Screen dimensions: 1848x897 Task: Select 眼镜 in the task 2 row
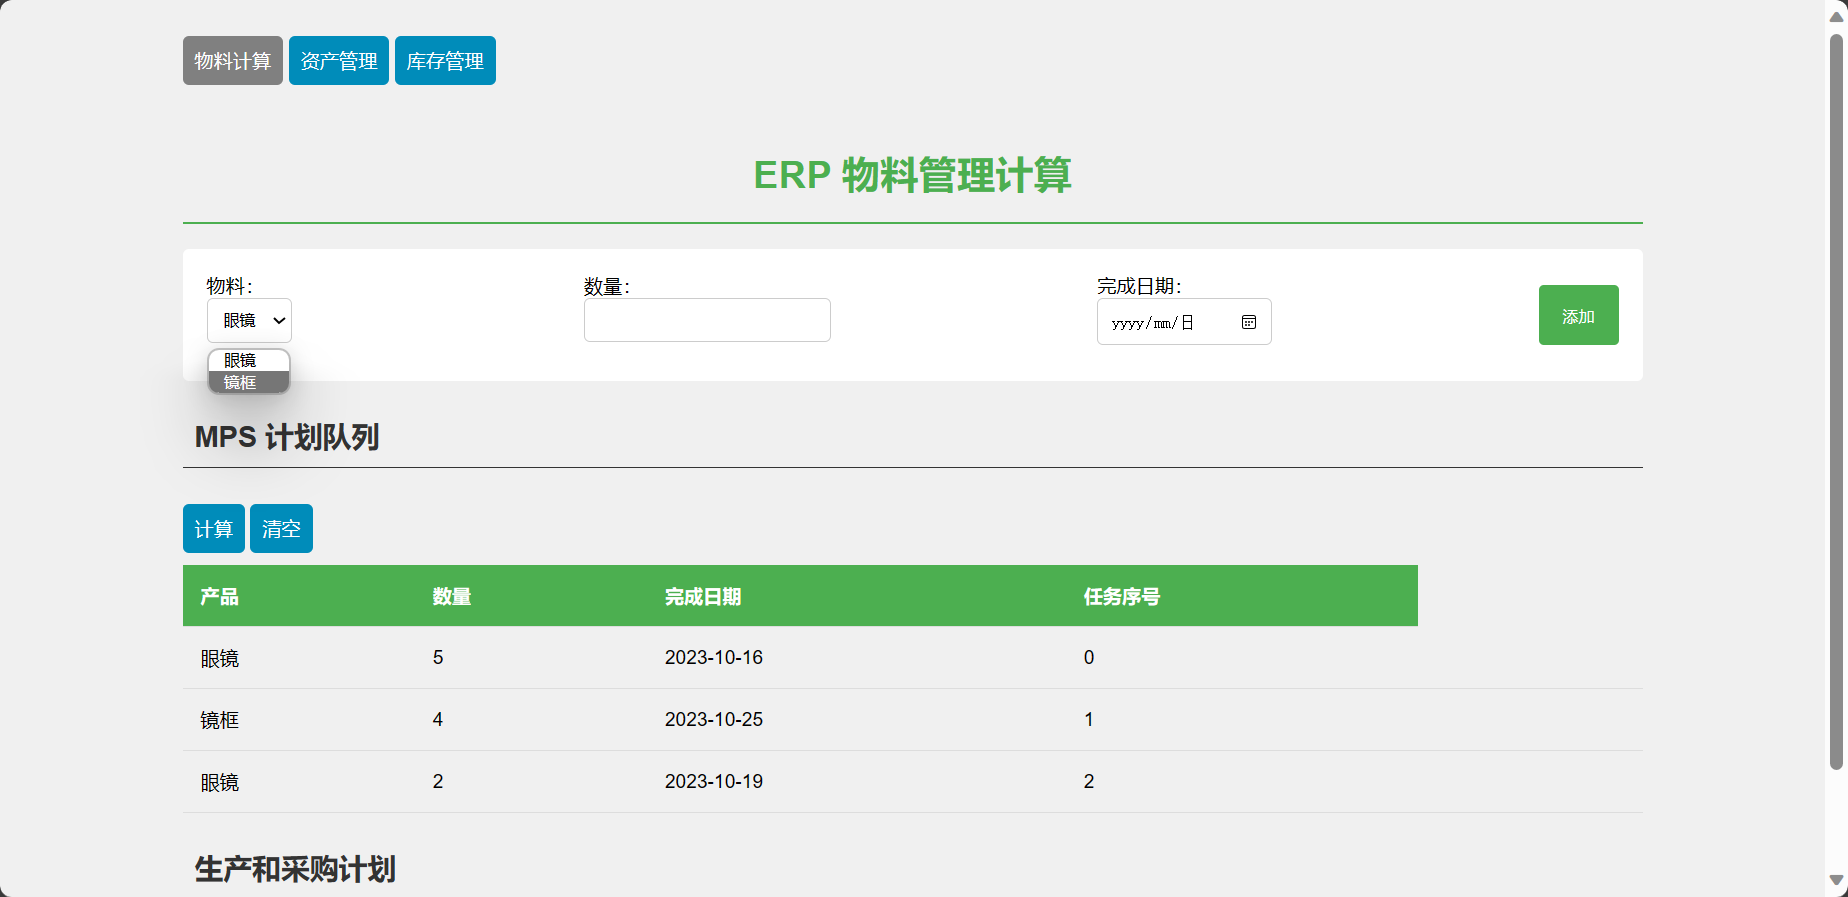coord(220,782)
